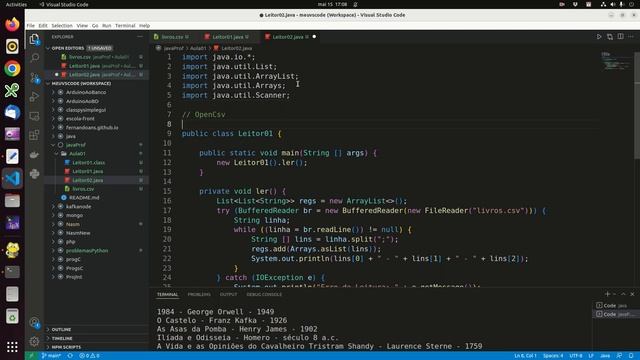Screen dimensions: 640x360
Task: Open the Docker view in activity bar
Action: (x=34, y=154)
